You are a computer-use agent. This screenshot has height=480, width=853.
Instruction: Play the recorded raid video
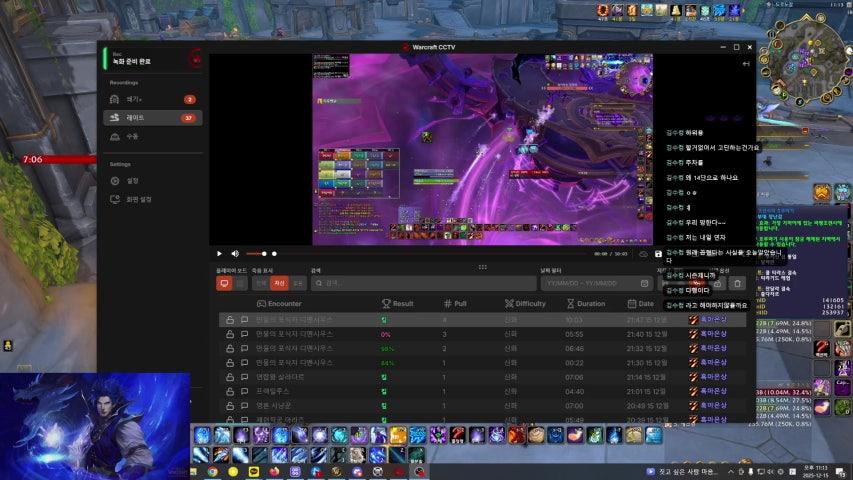pos(220,254)
